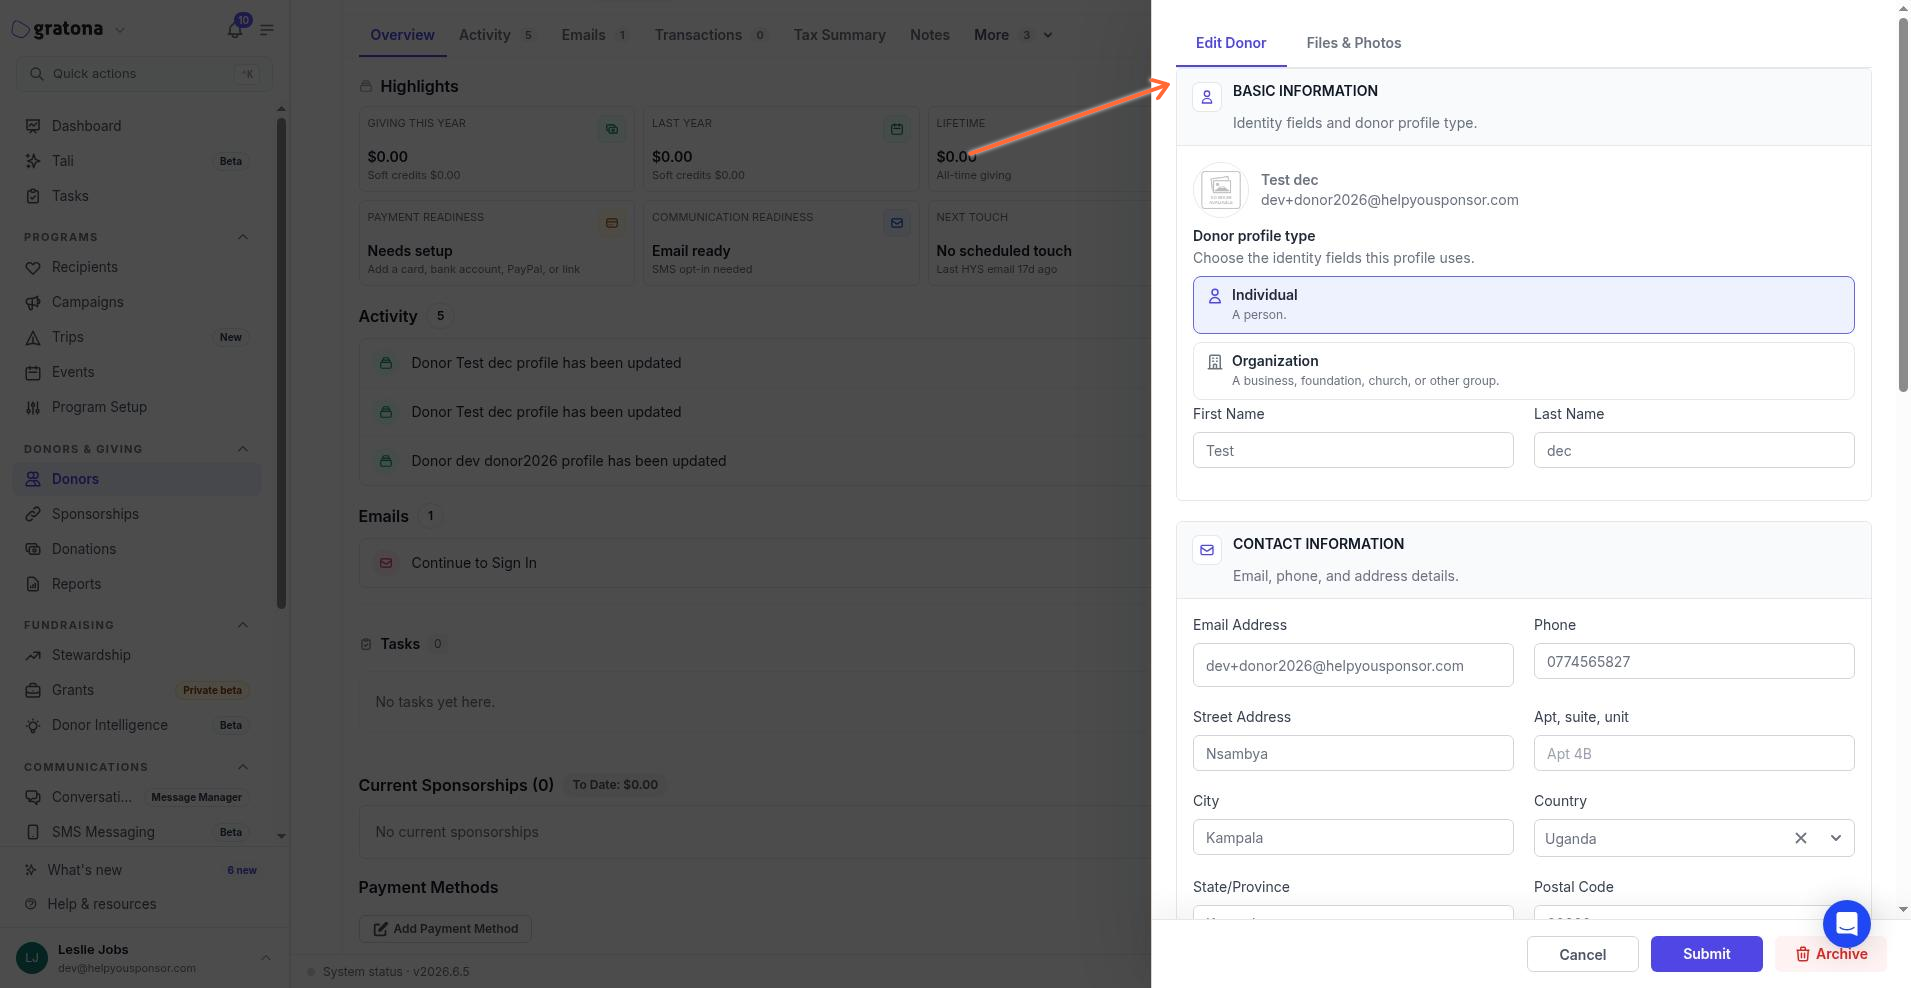The image size is (1911, 988).
Task: Select the Organization profile type
Action: (x=1523, y=371)
